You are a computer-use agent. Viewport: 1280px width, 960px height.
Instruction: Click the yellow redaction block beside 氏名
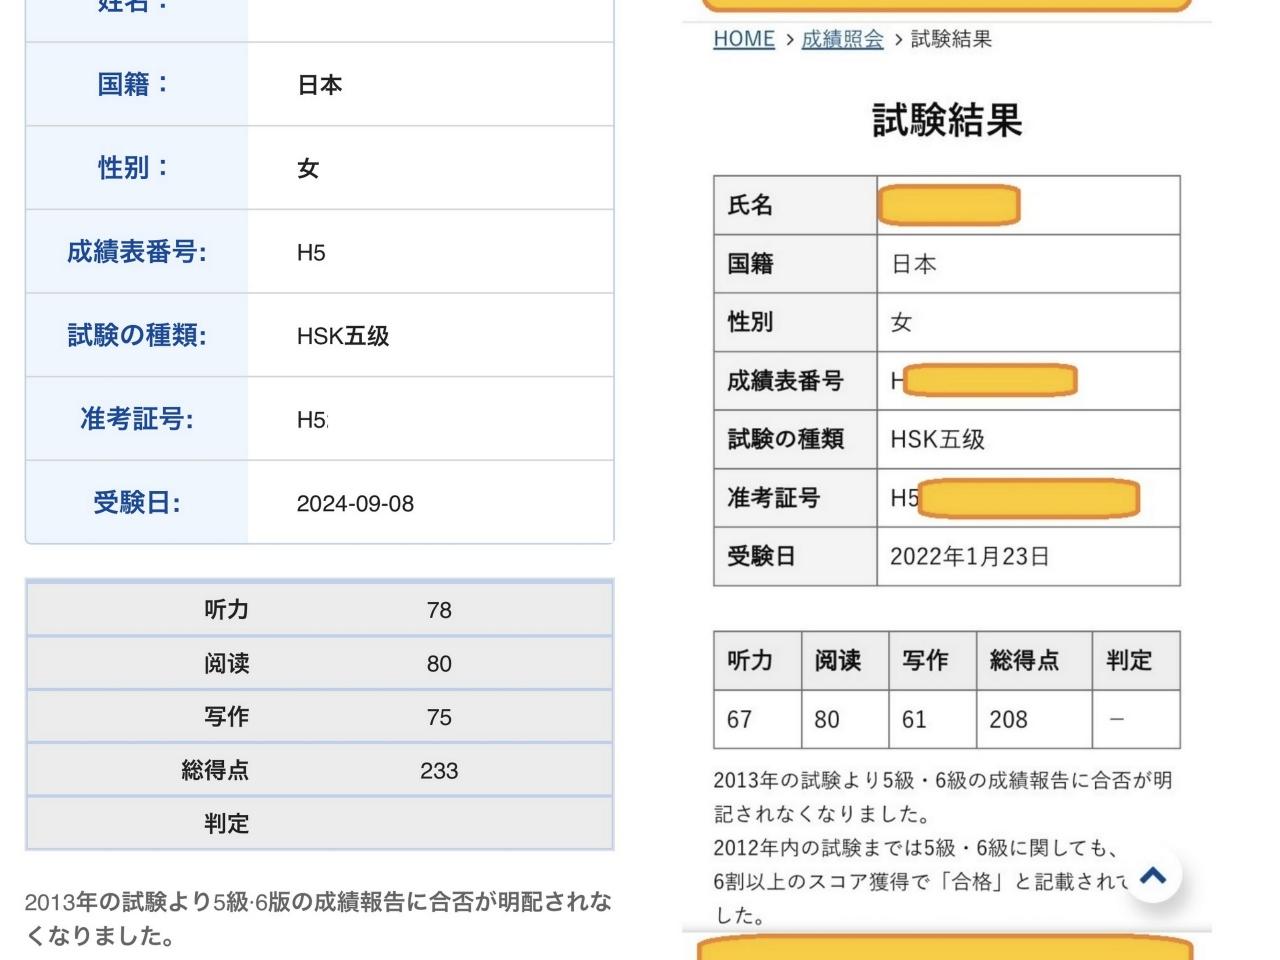(948, 205)
